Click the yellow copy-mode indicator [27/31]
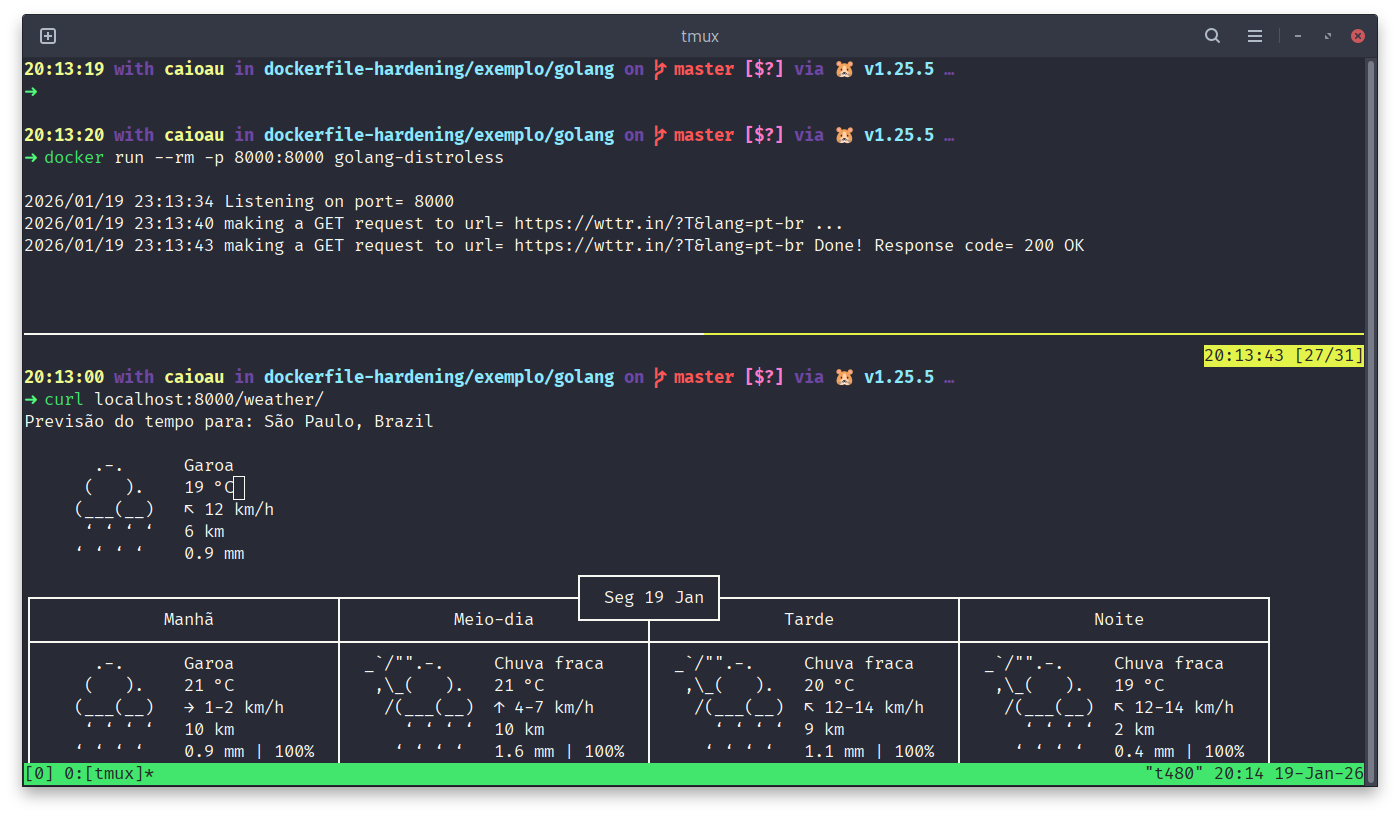This screenshot has height=817, width=1400. point(1283,356)
